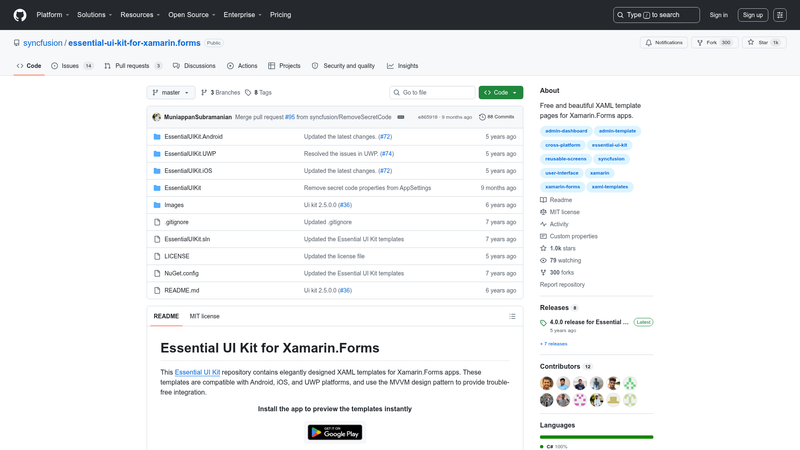Screen dimensions: 800x450
Task: Click the Notifications bell button
Action: click(x=664, y=43)
